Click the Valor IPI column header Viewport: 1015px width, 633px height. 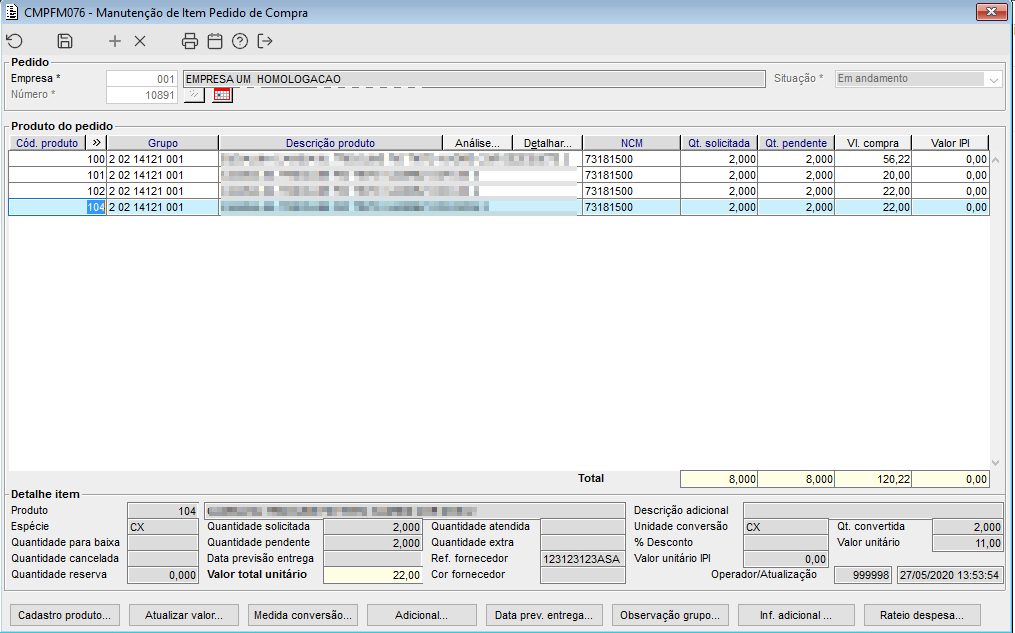click(950, 142)
